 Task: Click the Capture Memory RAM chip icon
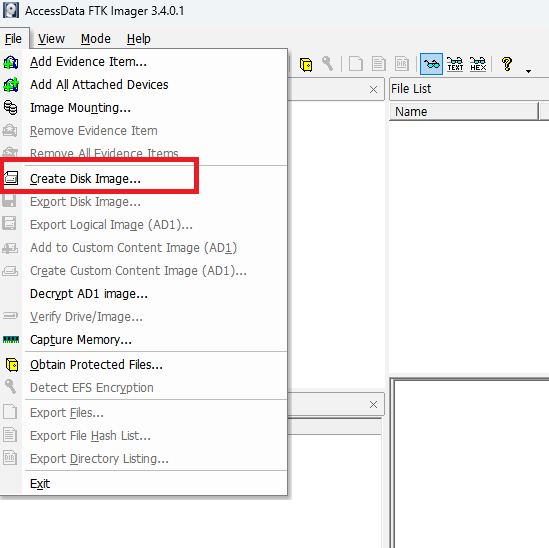tap(11, 339)
